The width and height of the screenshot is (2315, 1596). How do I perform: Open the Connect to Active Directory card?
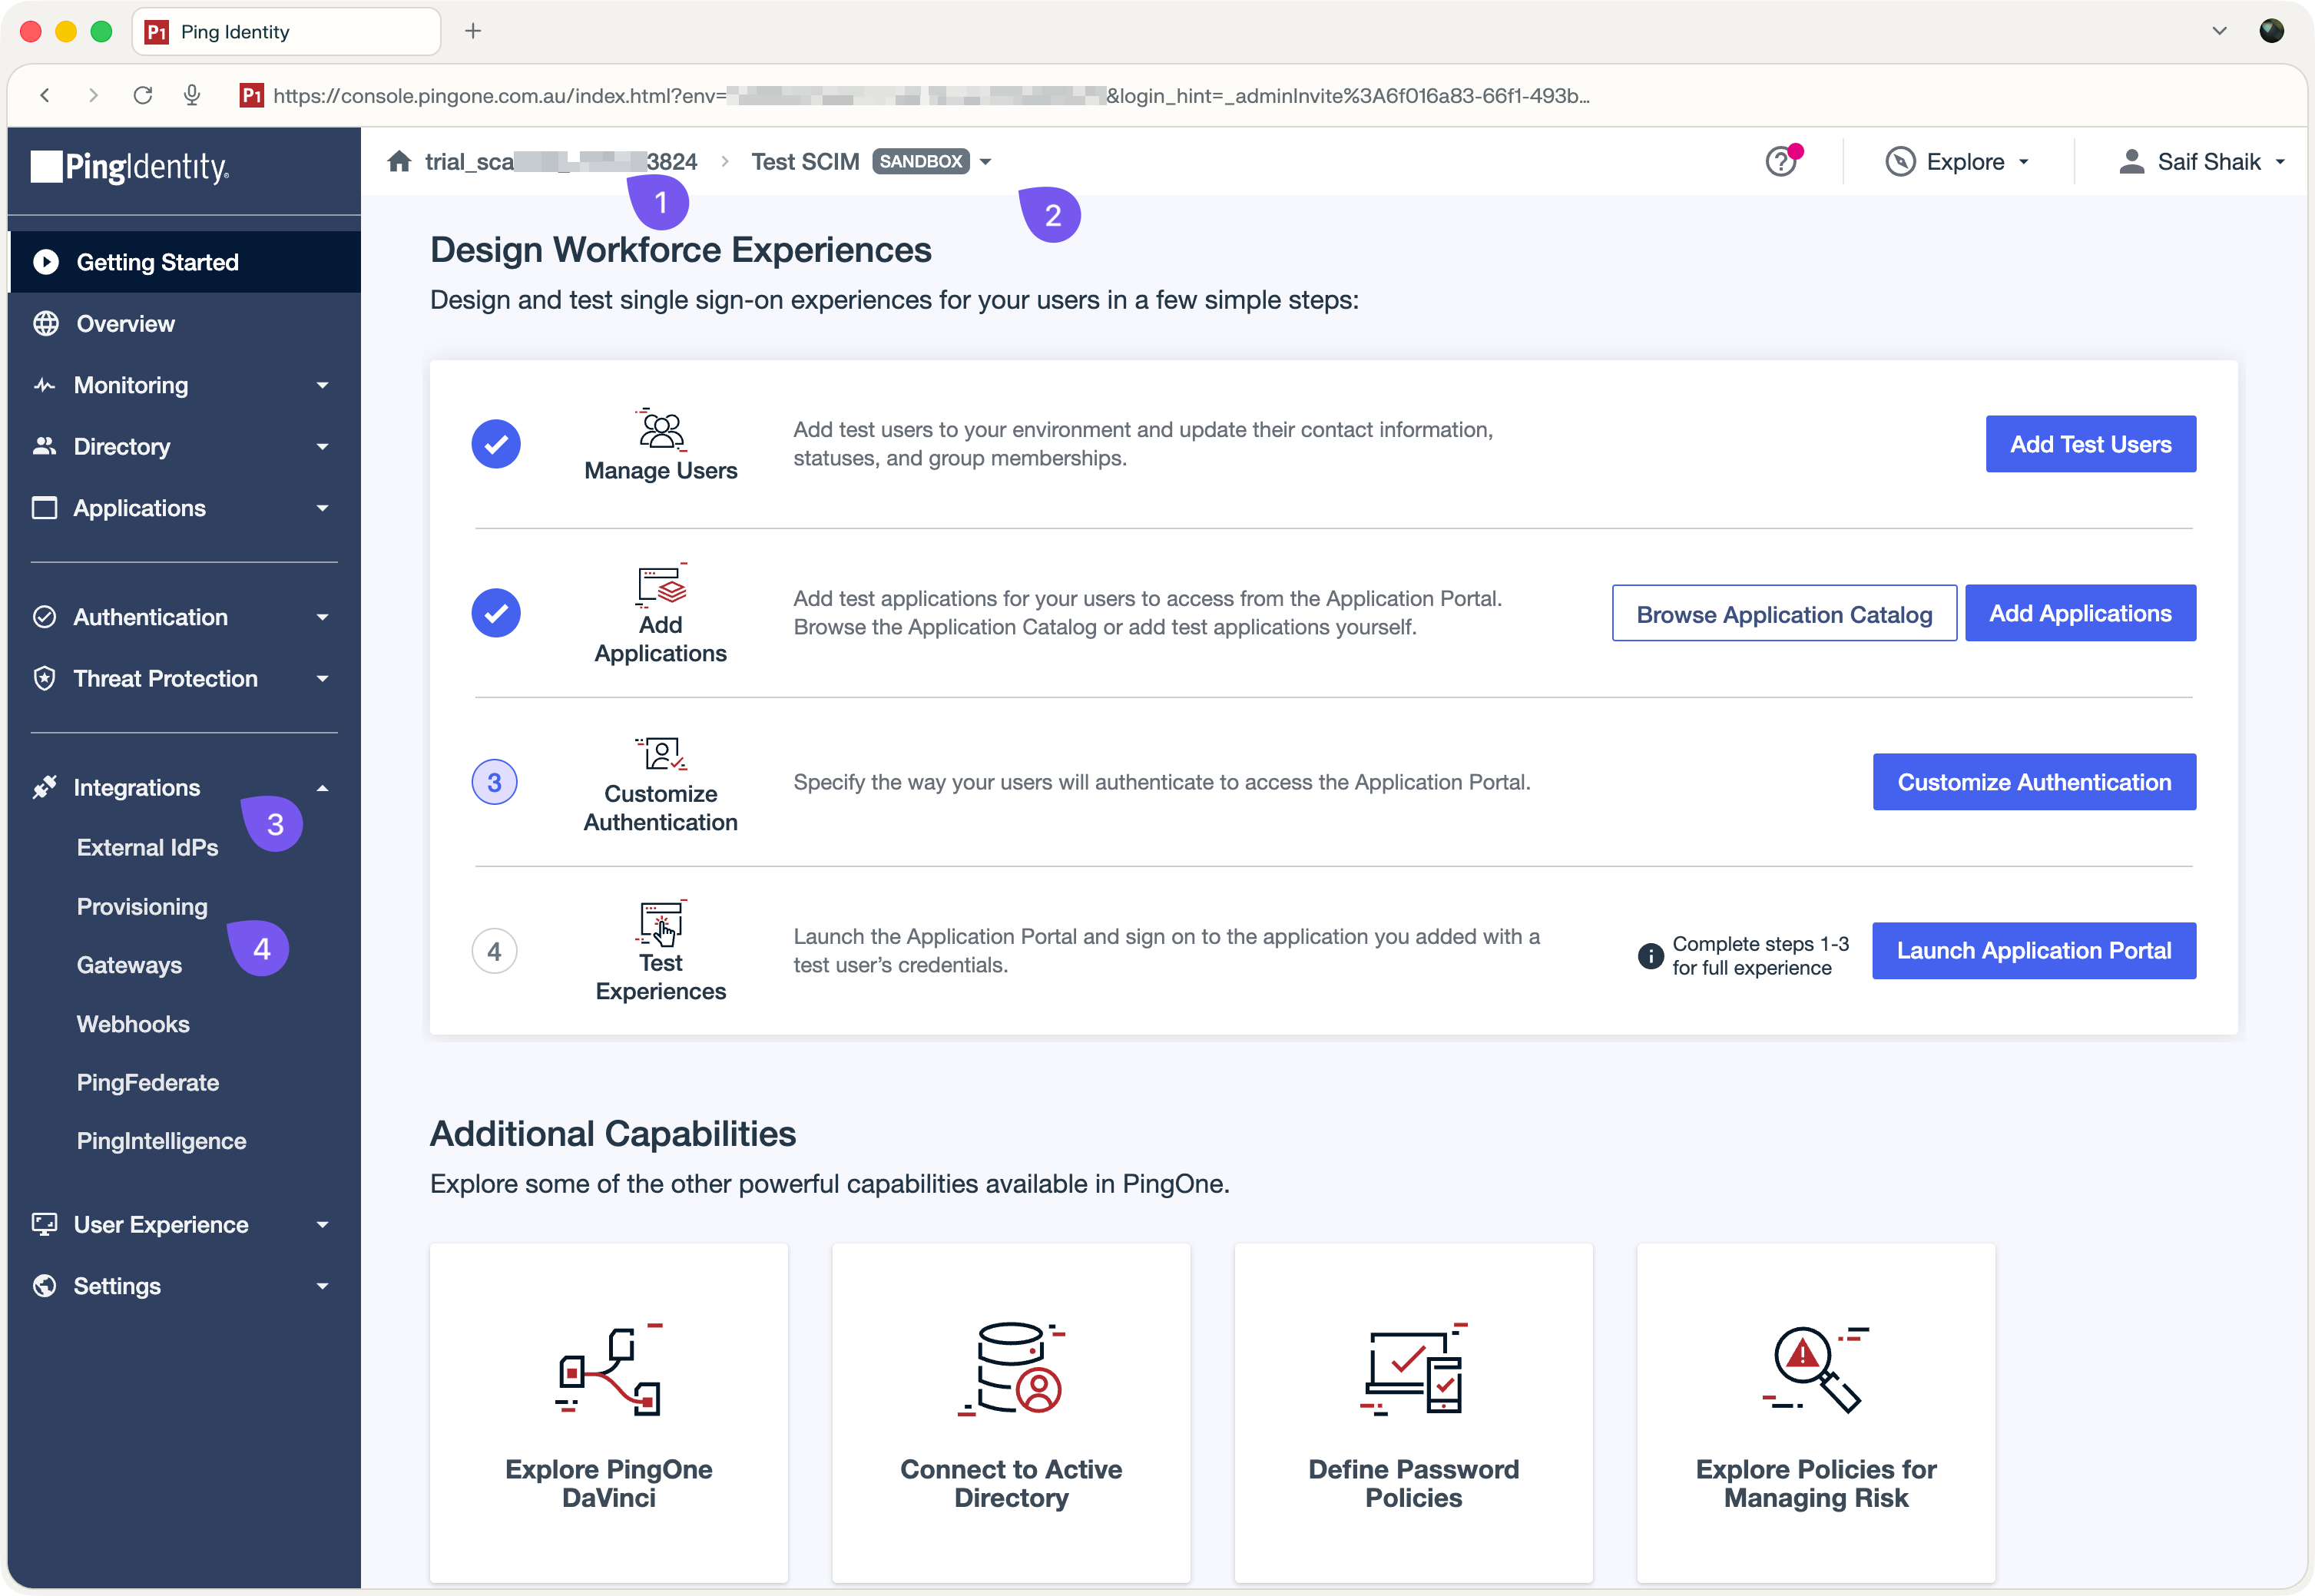[1011, 1412]
